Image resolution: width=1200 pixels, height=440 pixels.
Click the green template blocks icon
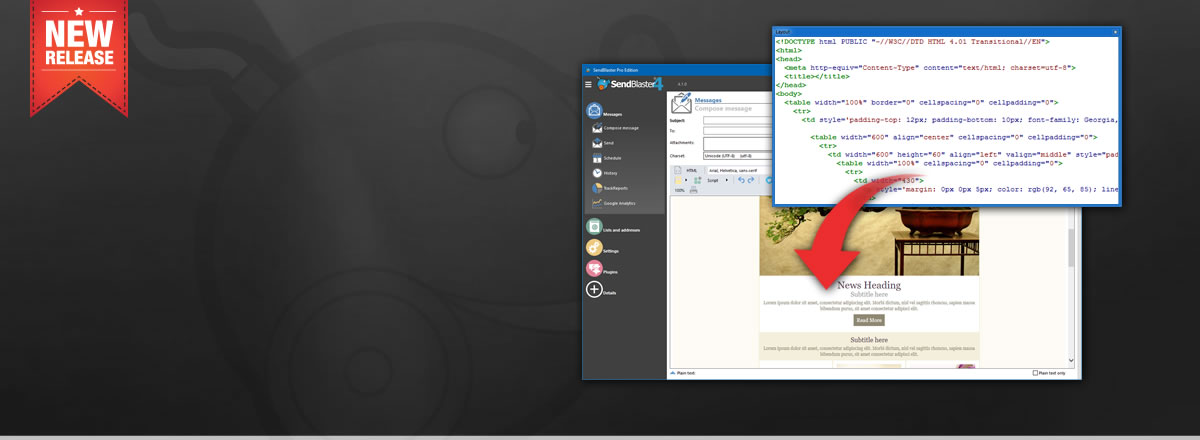(x=698, y=180)
